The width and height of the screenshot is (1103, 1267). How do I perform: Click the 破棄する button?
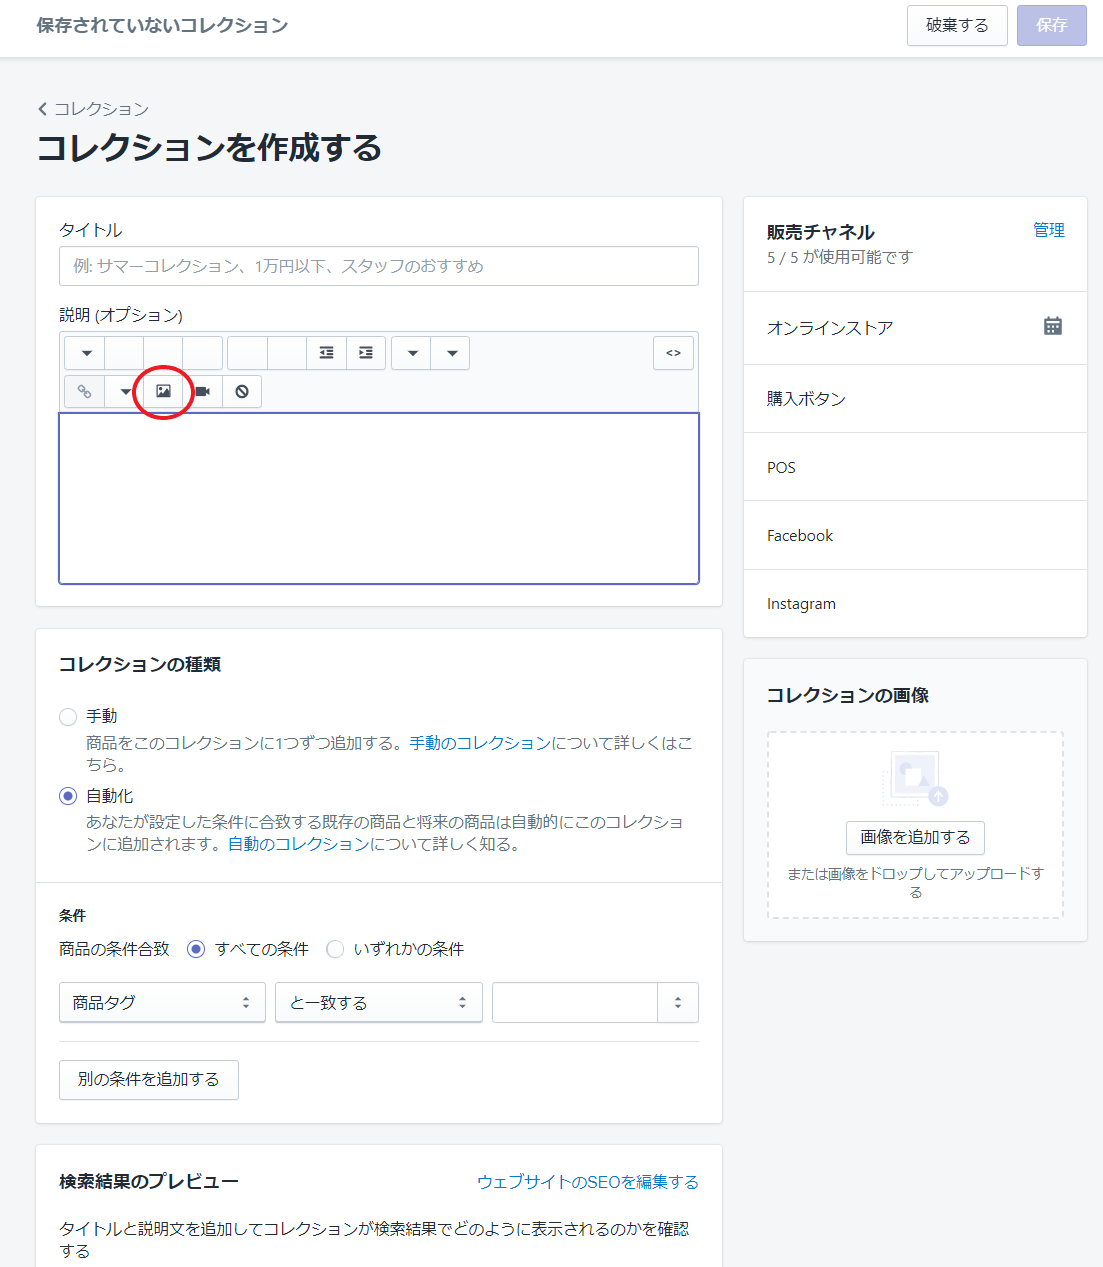click(x=957, y=25)
